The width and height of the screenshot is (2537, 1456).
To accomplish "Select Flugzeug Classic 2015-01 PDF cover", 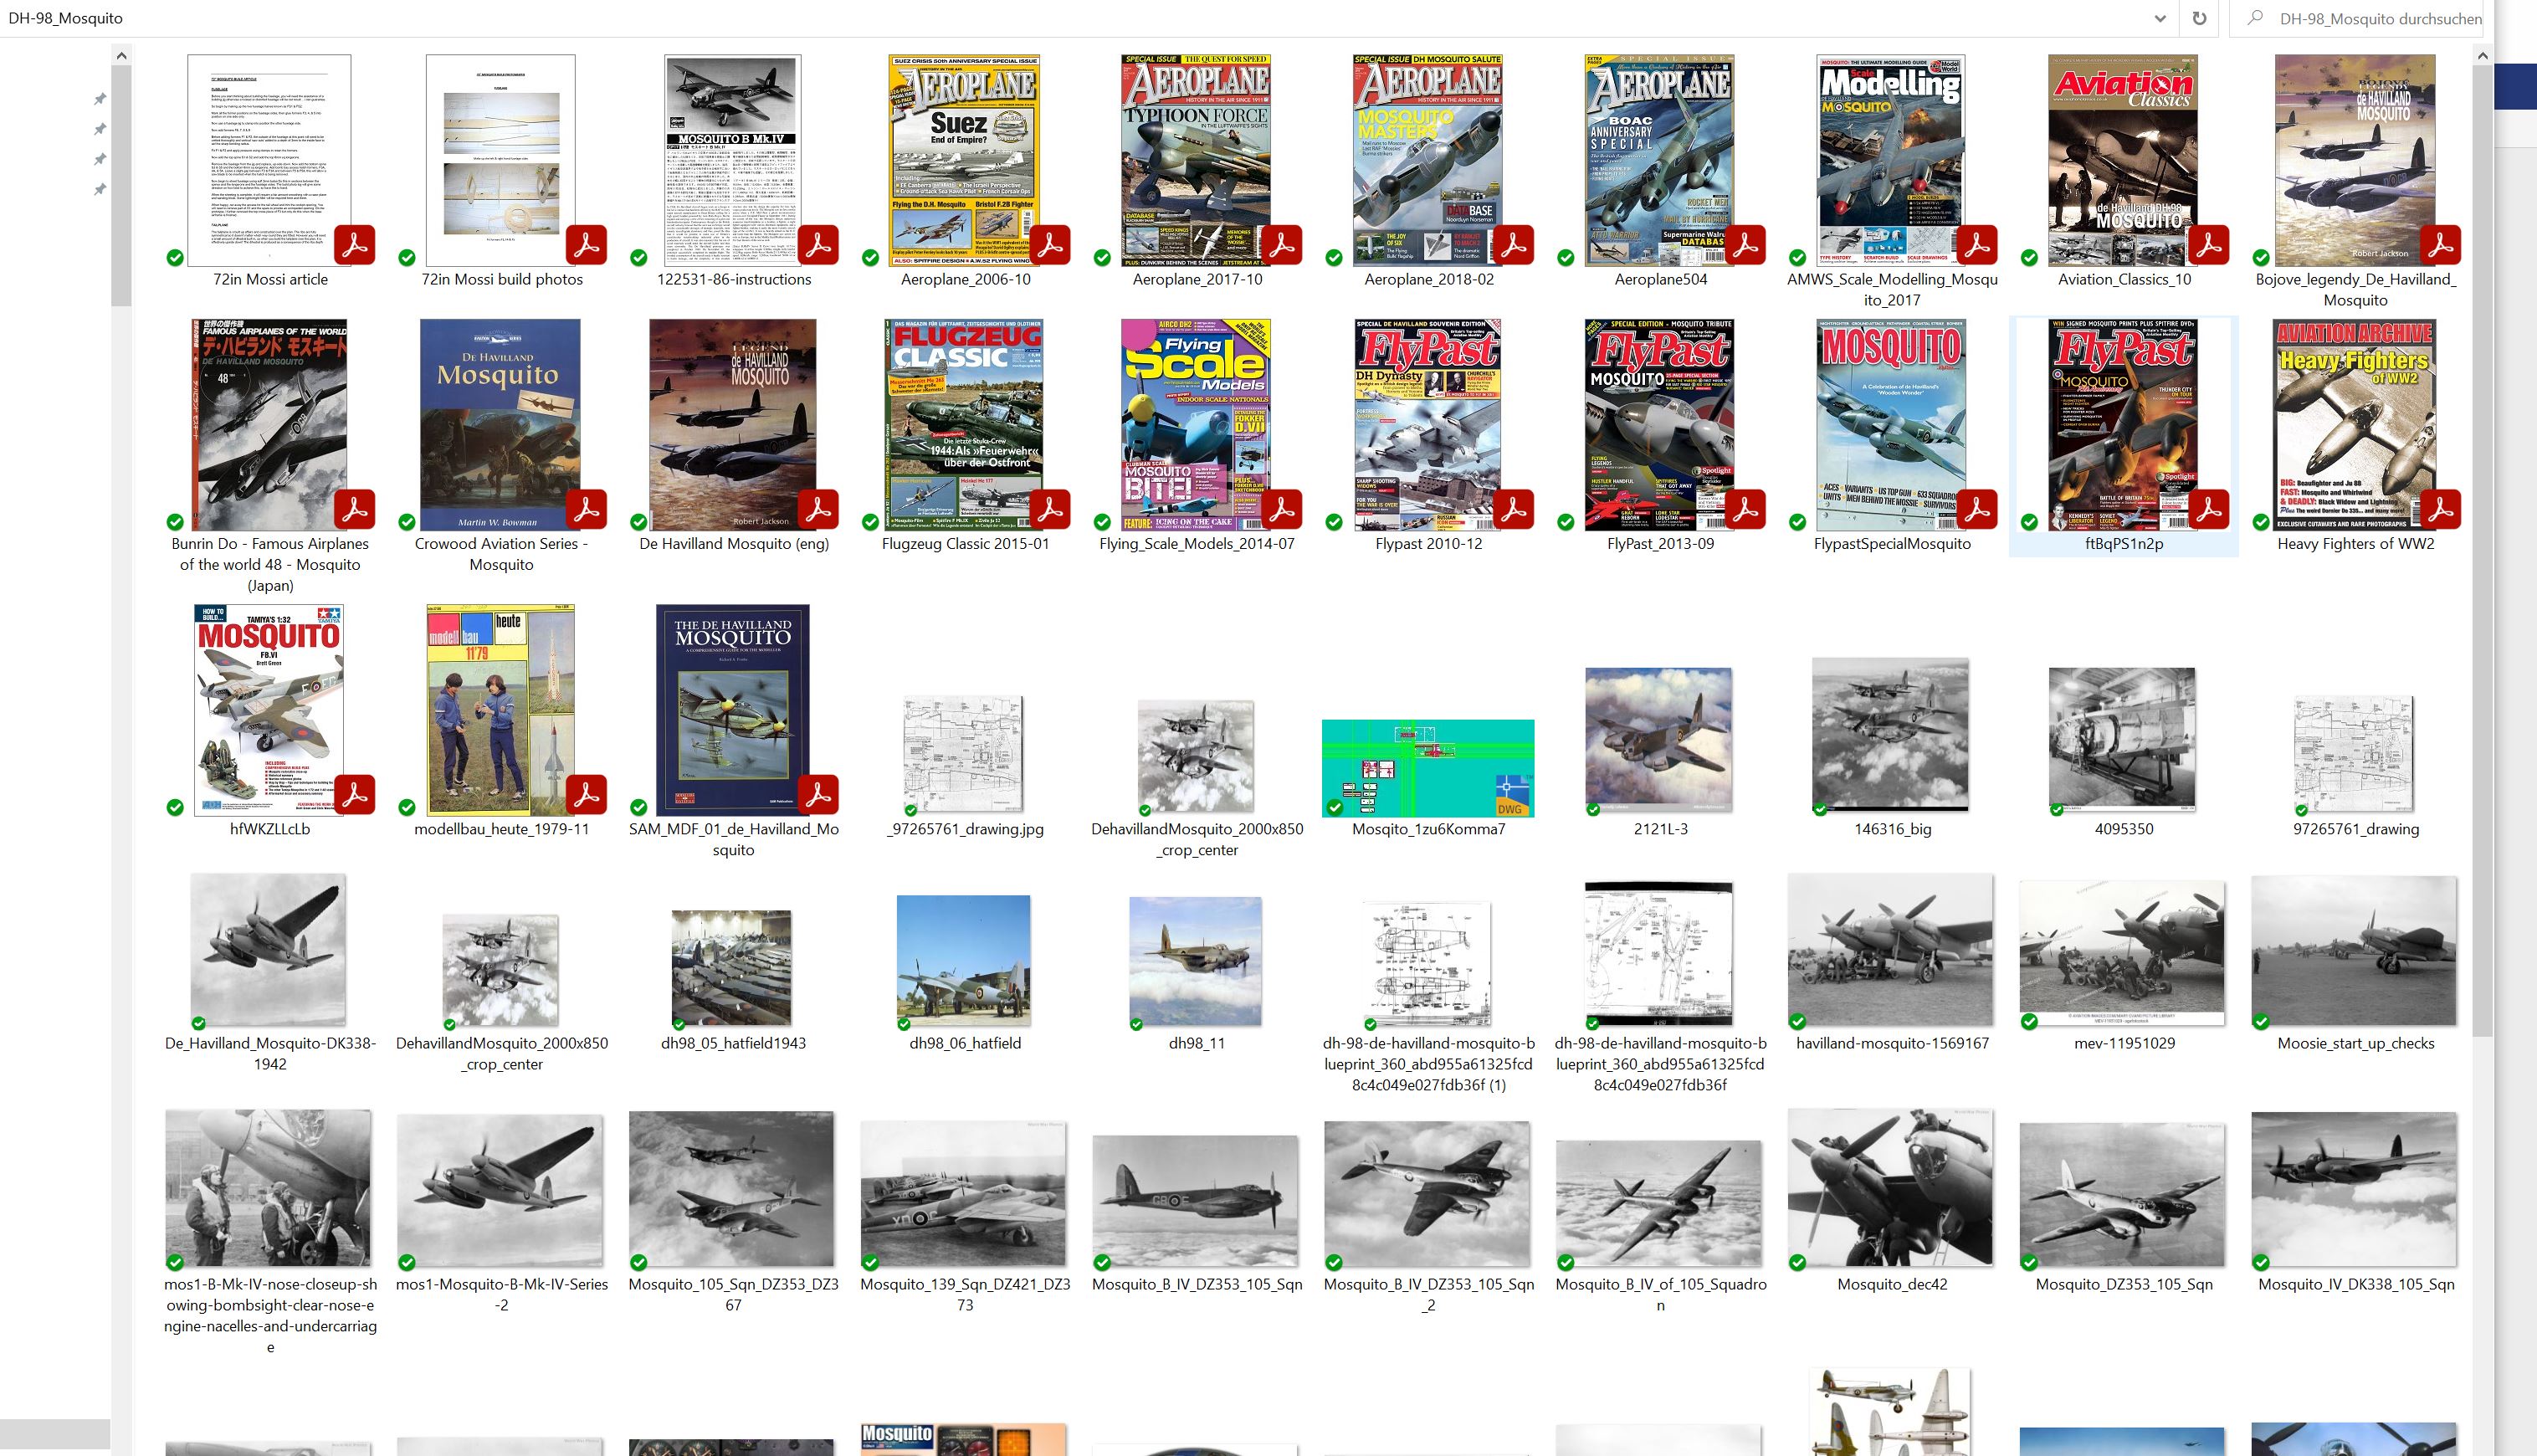I will pyautogui.click(x=964, y=425).
